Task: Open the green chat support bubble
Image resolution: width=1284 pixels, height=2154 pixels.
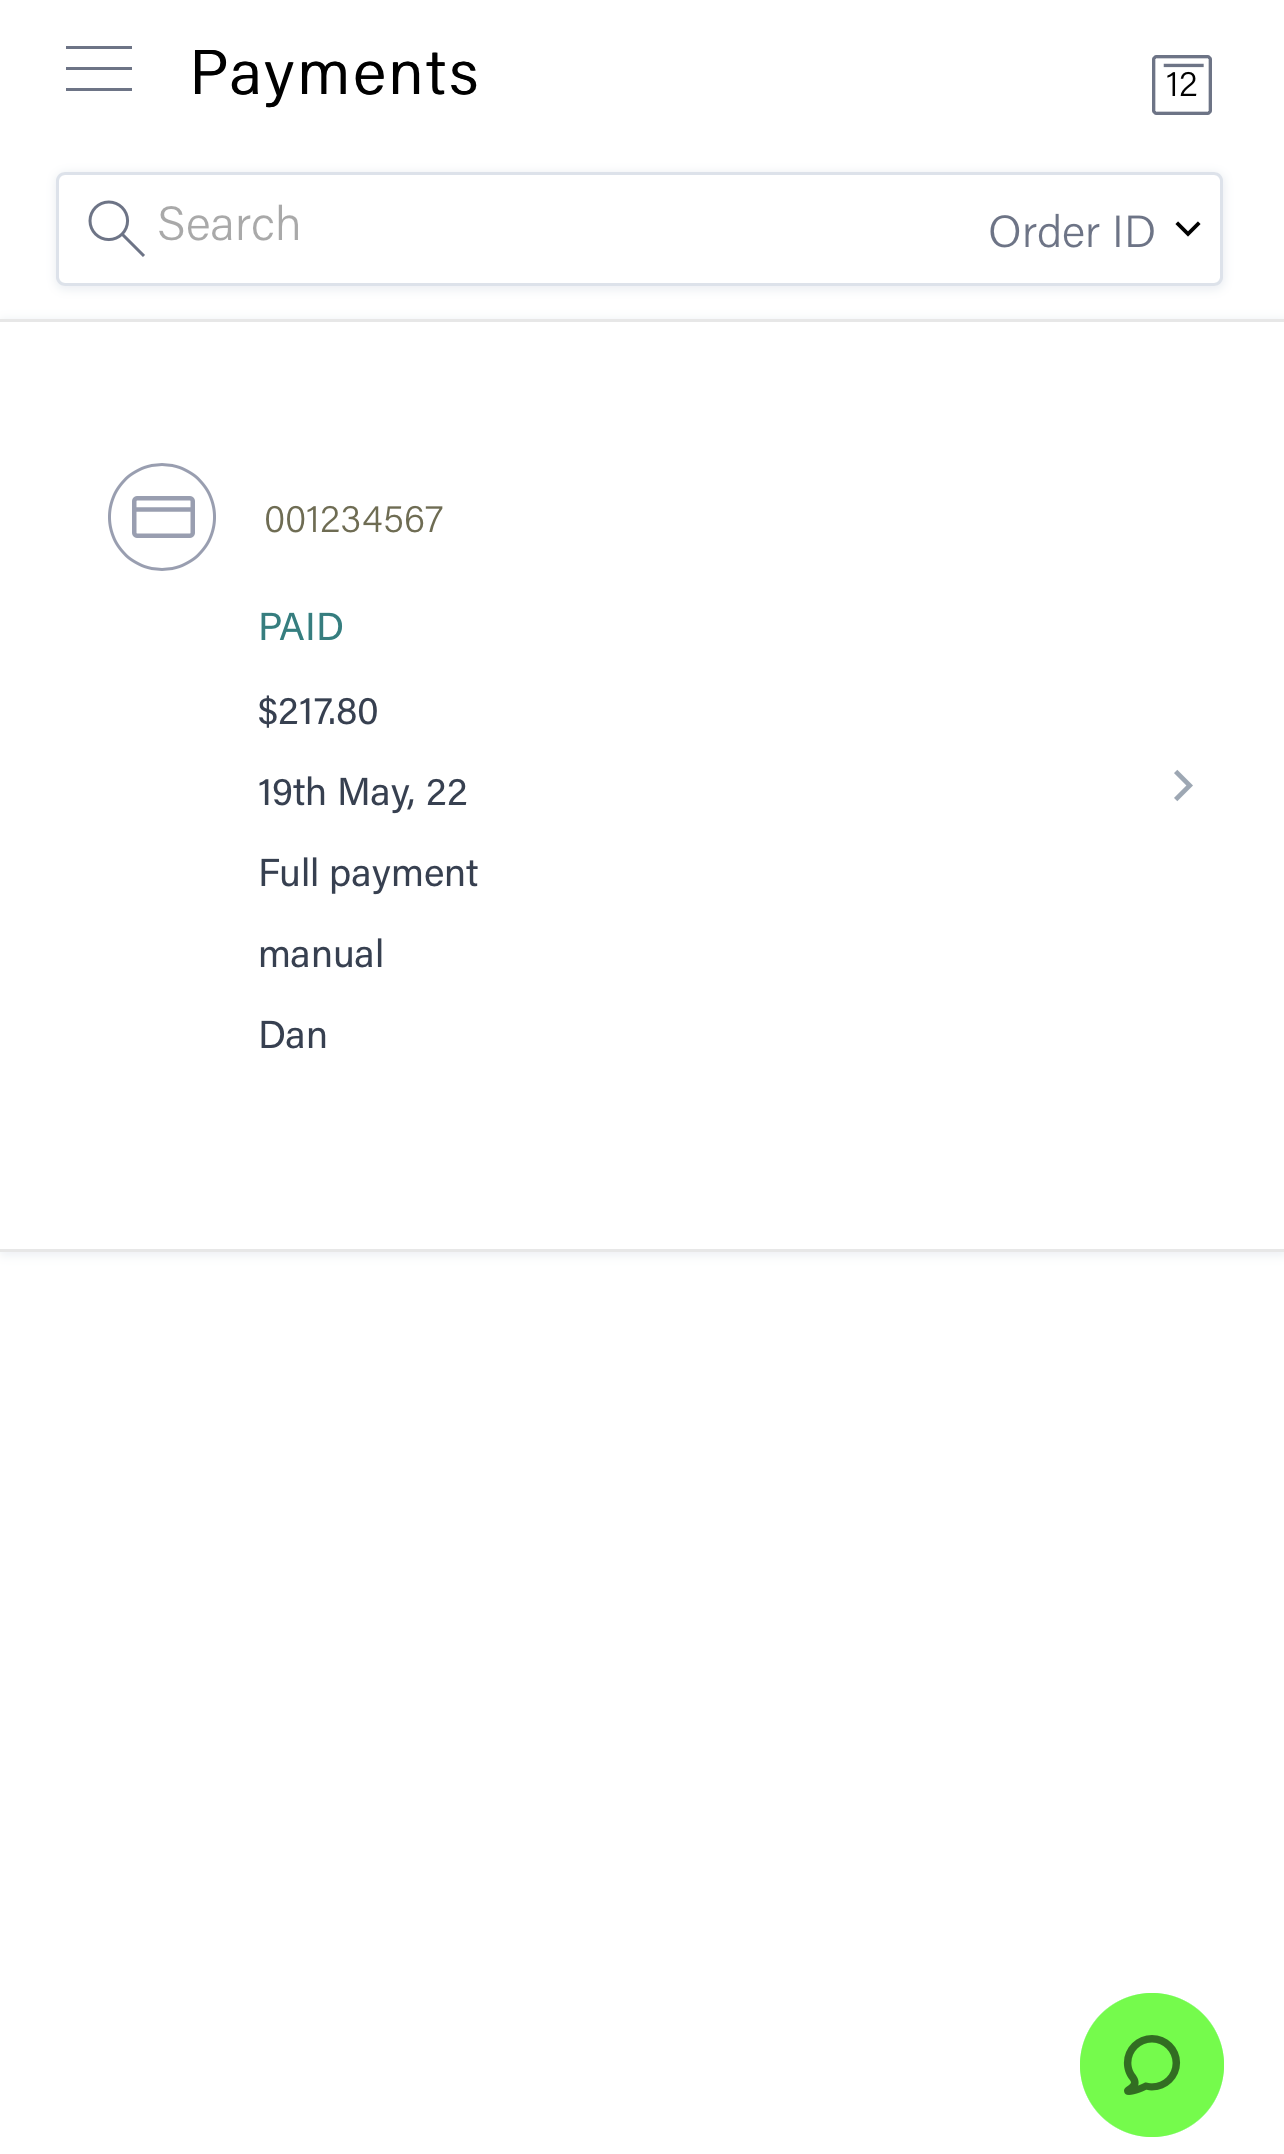Action: (1151, 2064)
